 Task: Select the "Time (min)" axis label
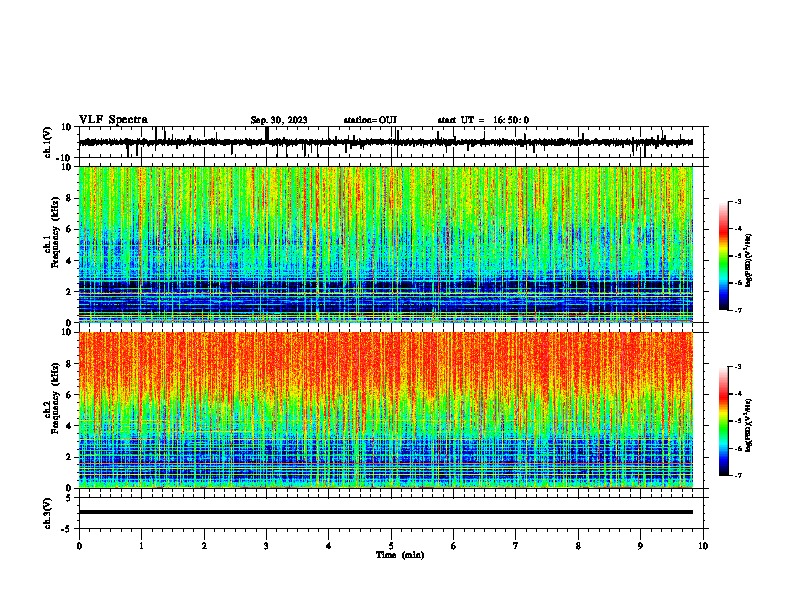400,555
